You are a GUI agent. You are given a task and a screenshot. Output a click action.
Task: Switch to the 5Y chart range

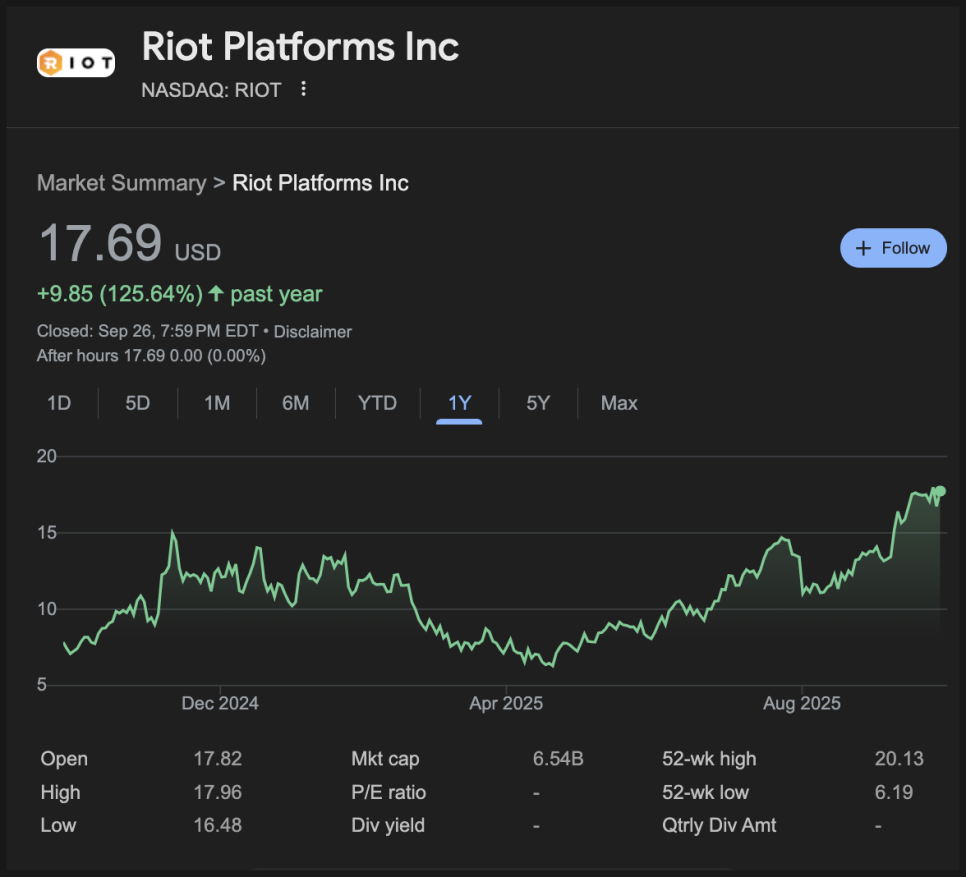coord(538,403)
